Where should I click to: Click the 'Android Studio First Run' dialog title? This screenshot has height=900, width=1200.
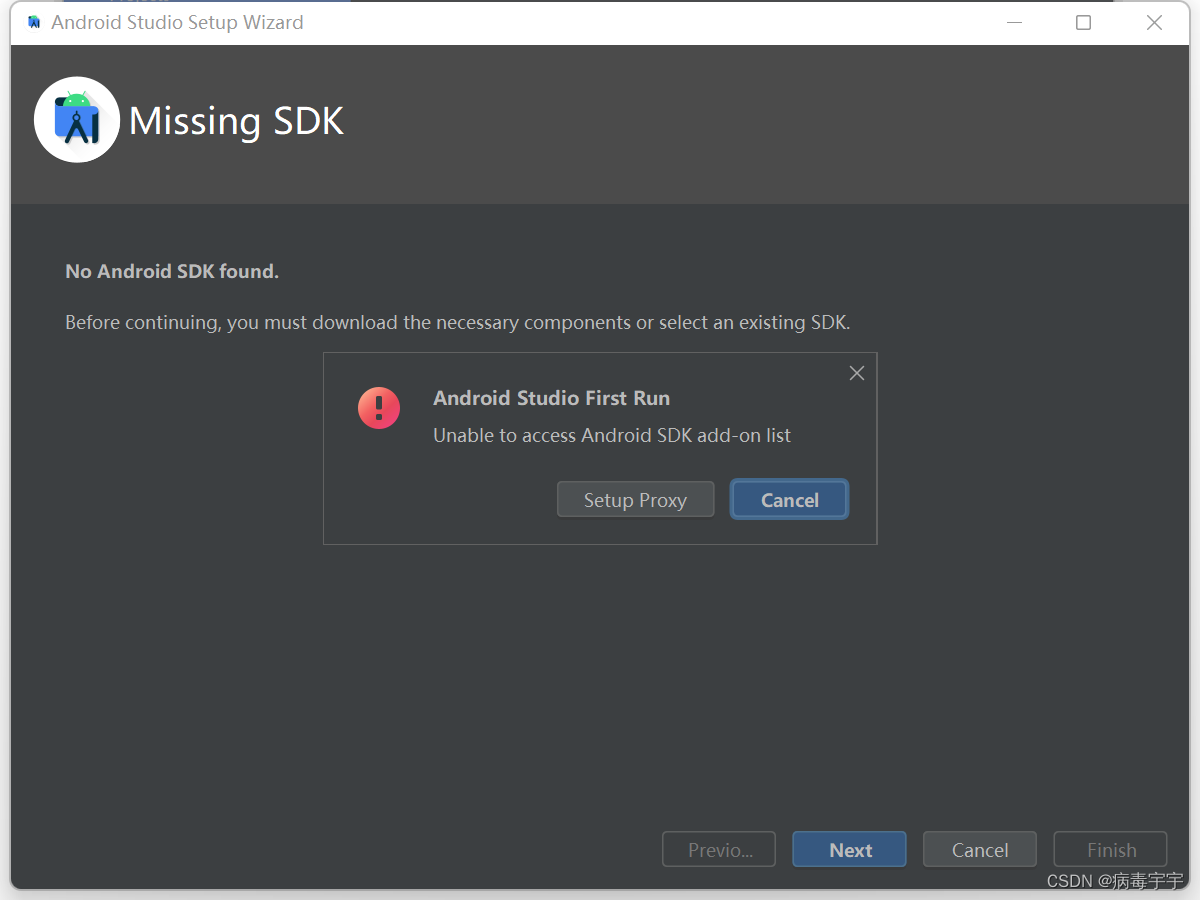551,398
